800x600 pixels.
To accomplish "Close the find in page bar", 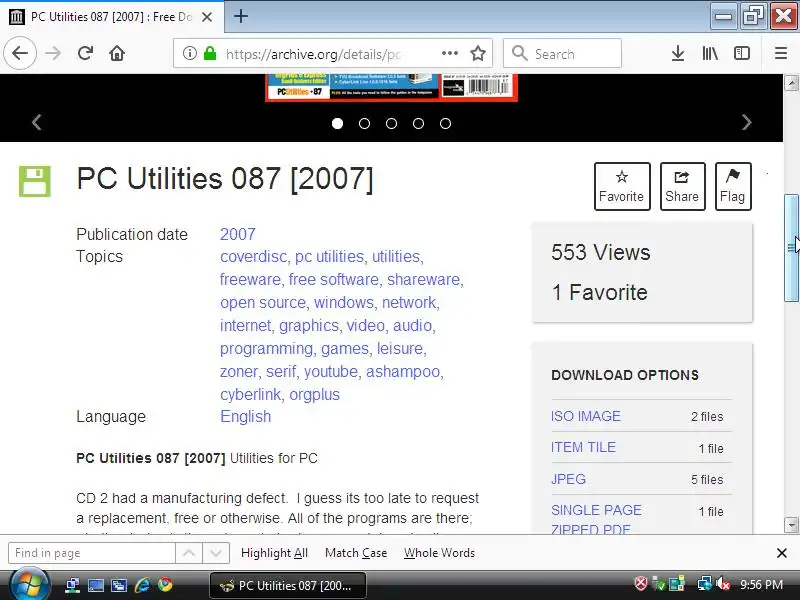I will tap(781, 553).
